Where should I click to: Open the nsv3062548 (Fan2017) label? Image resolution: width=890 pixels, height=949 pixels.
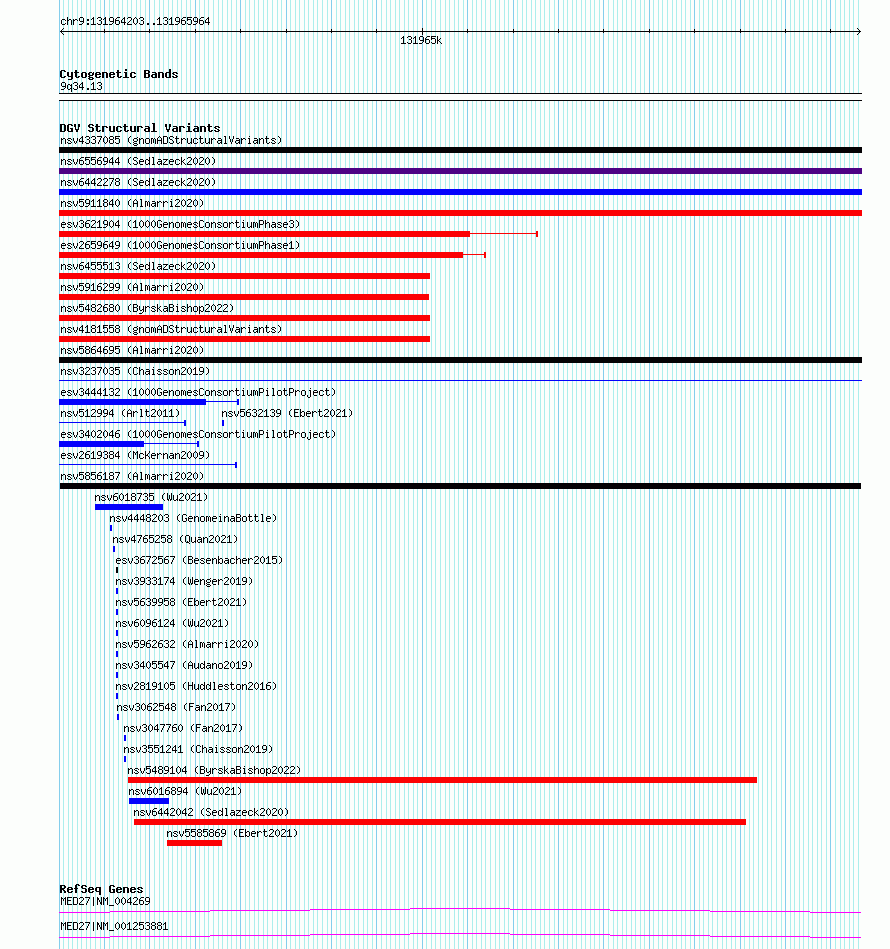coord(176,708)
